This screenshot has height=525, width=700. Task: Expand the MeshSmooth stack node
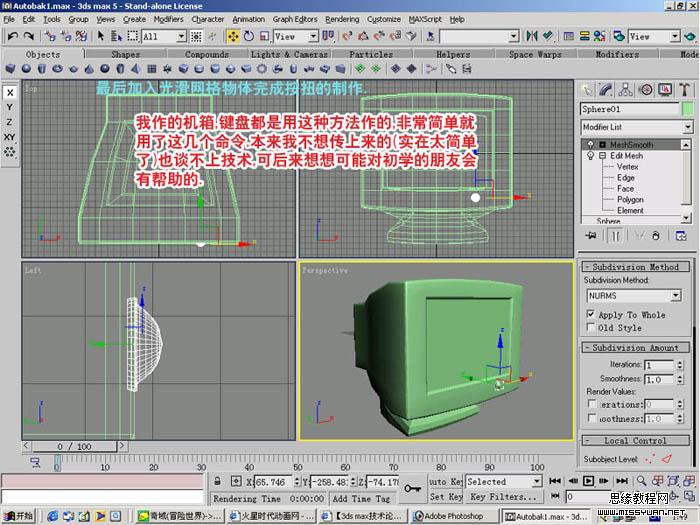[603, 145]
